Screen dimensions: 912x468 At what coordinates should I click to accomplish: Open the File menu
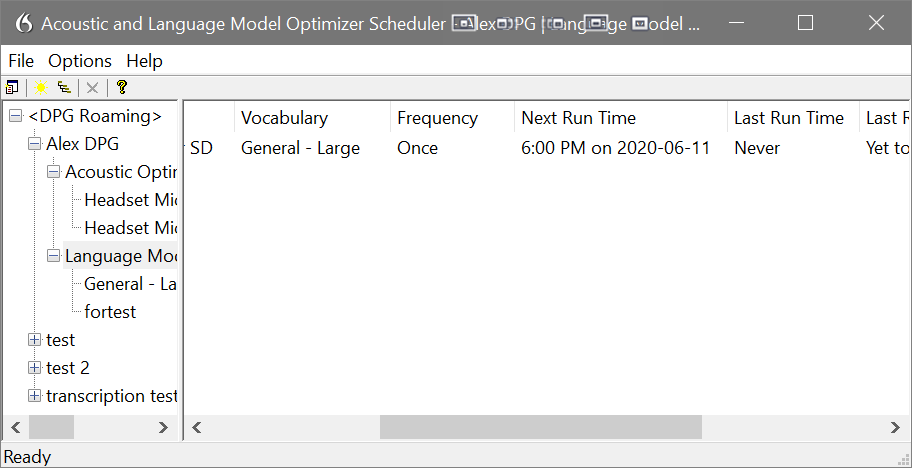click(21, 61)
